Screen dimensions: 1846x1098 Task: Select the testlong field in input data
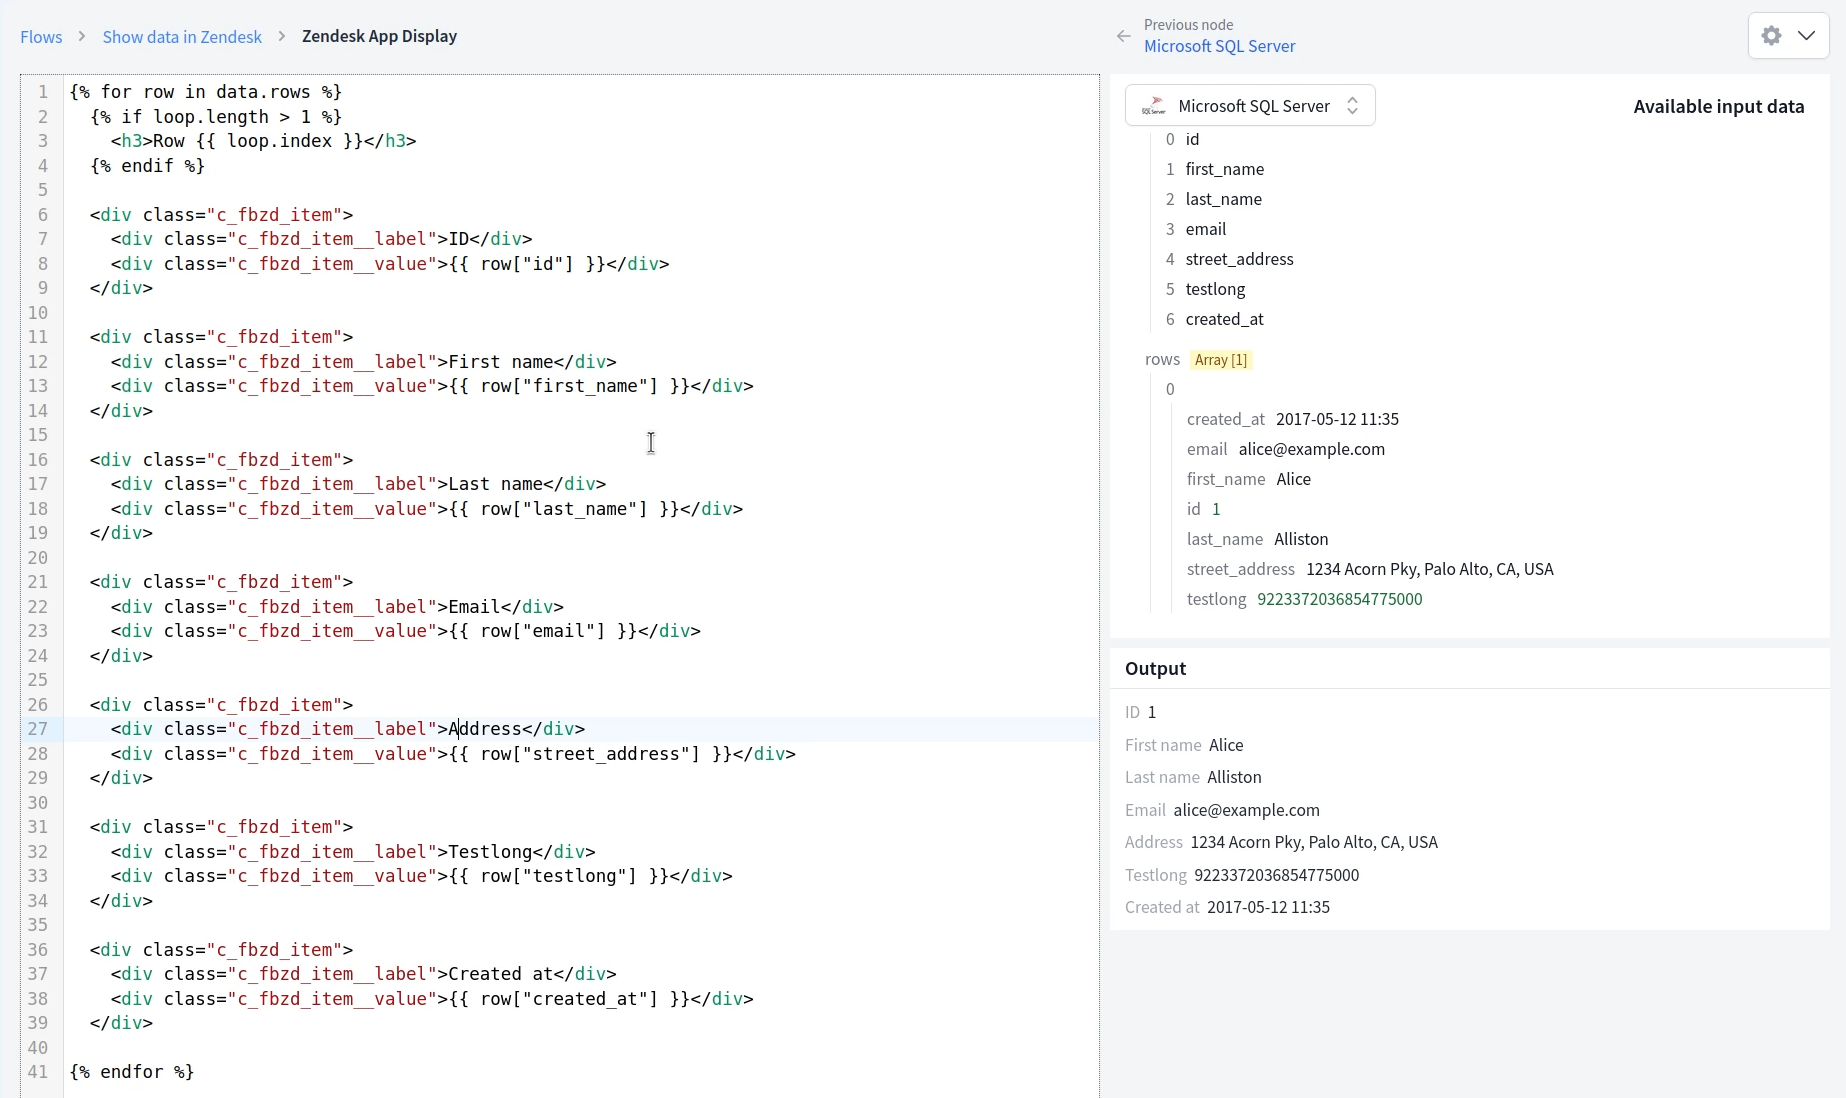click(1214, 289)
